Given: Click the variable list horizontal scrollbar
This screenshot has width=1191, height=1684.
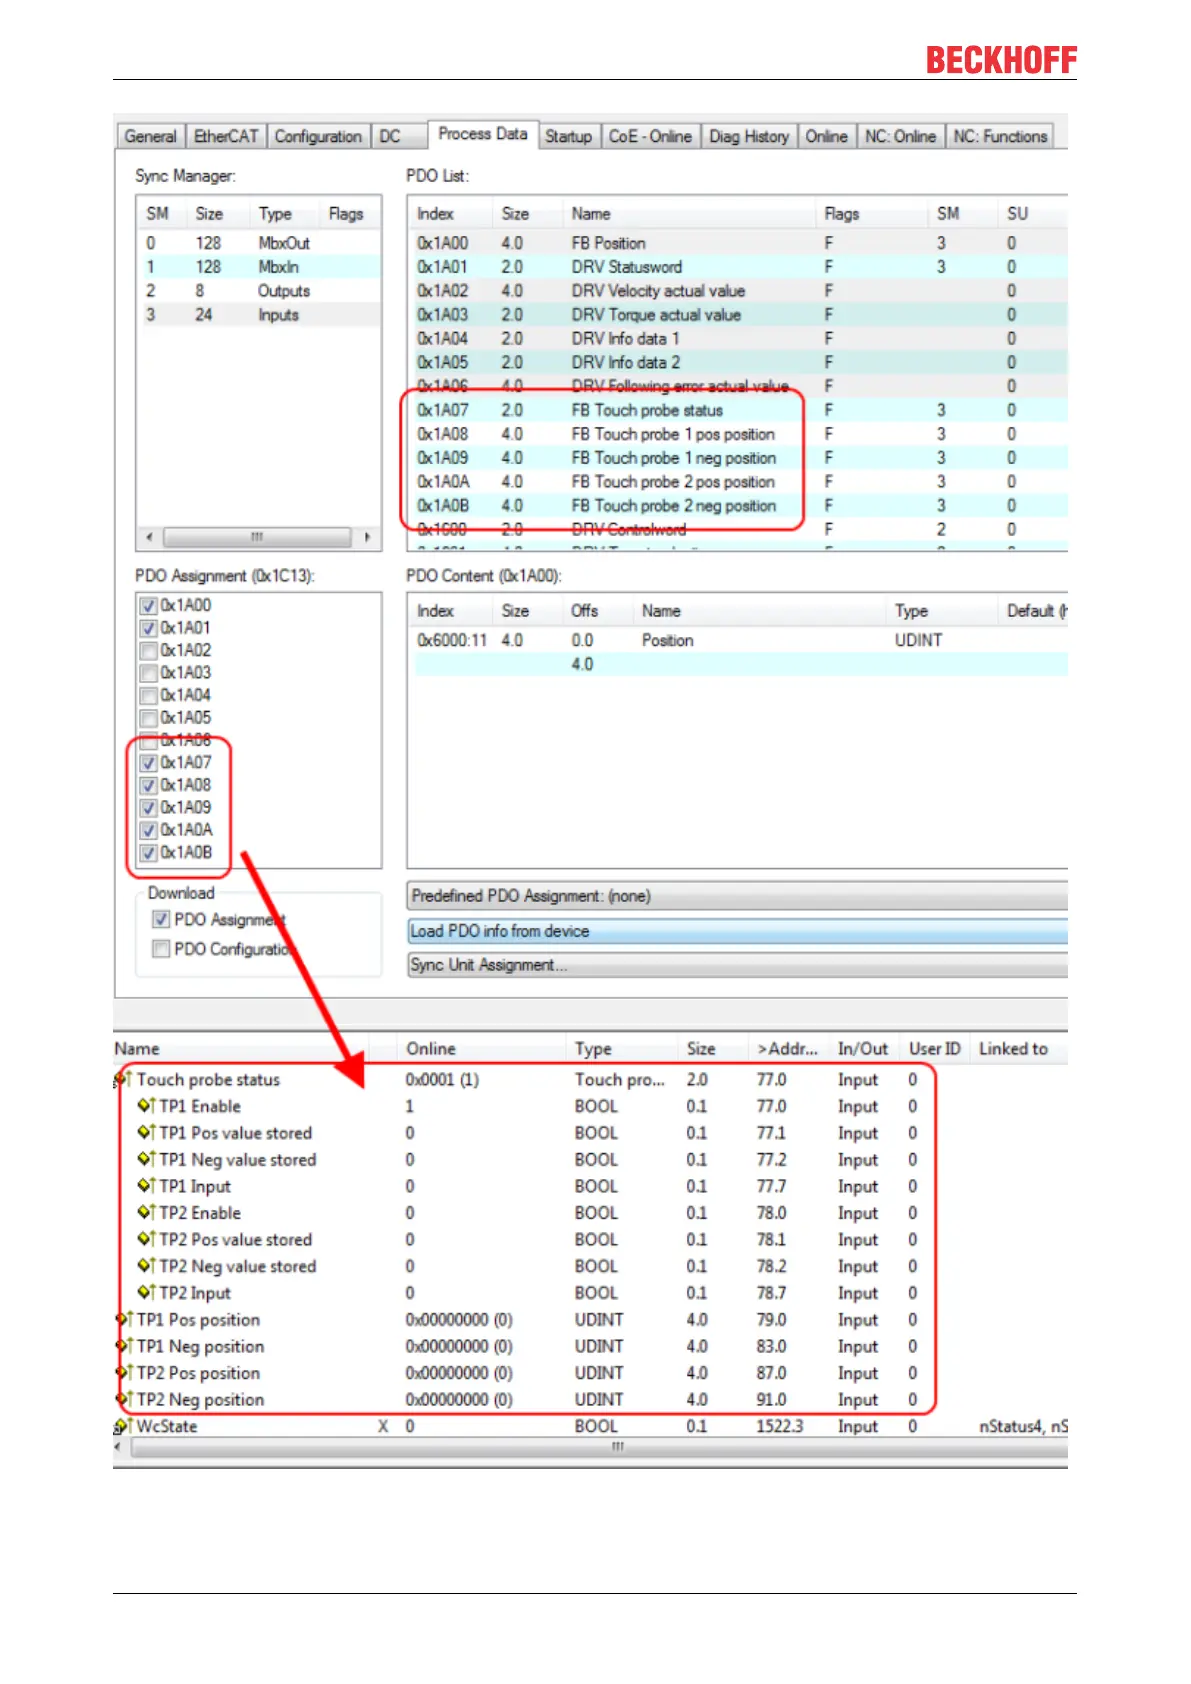Looking at the screenshot, I should (x=600, y=1447).
